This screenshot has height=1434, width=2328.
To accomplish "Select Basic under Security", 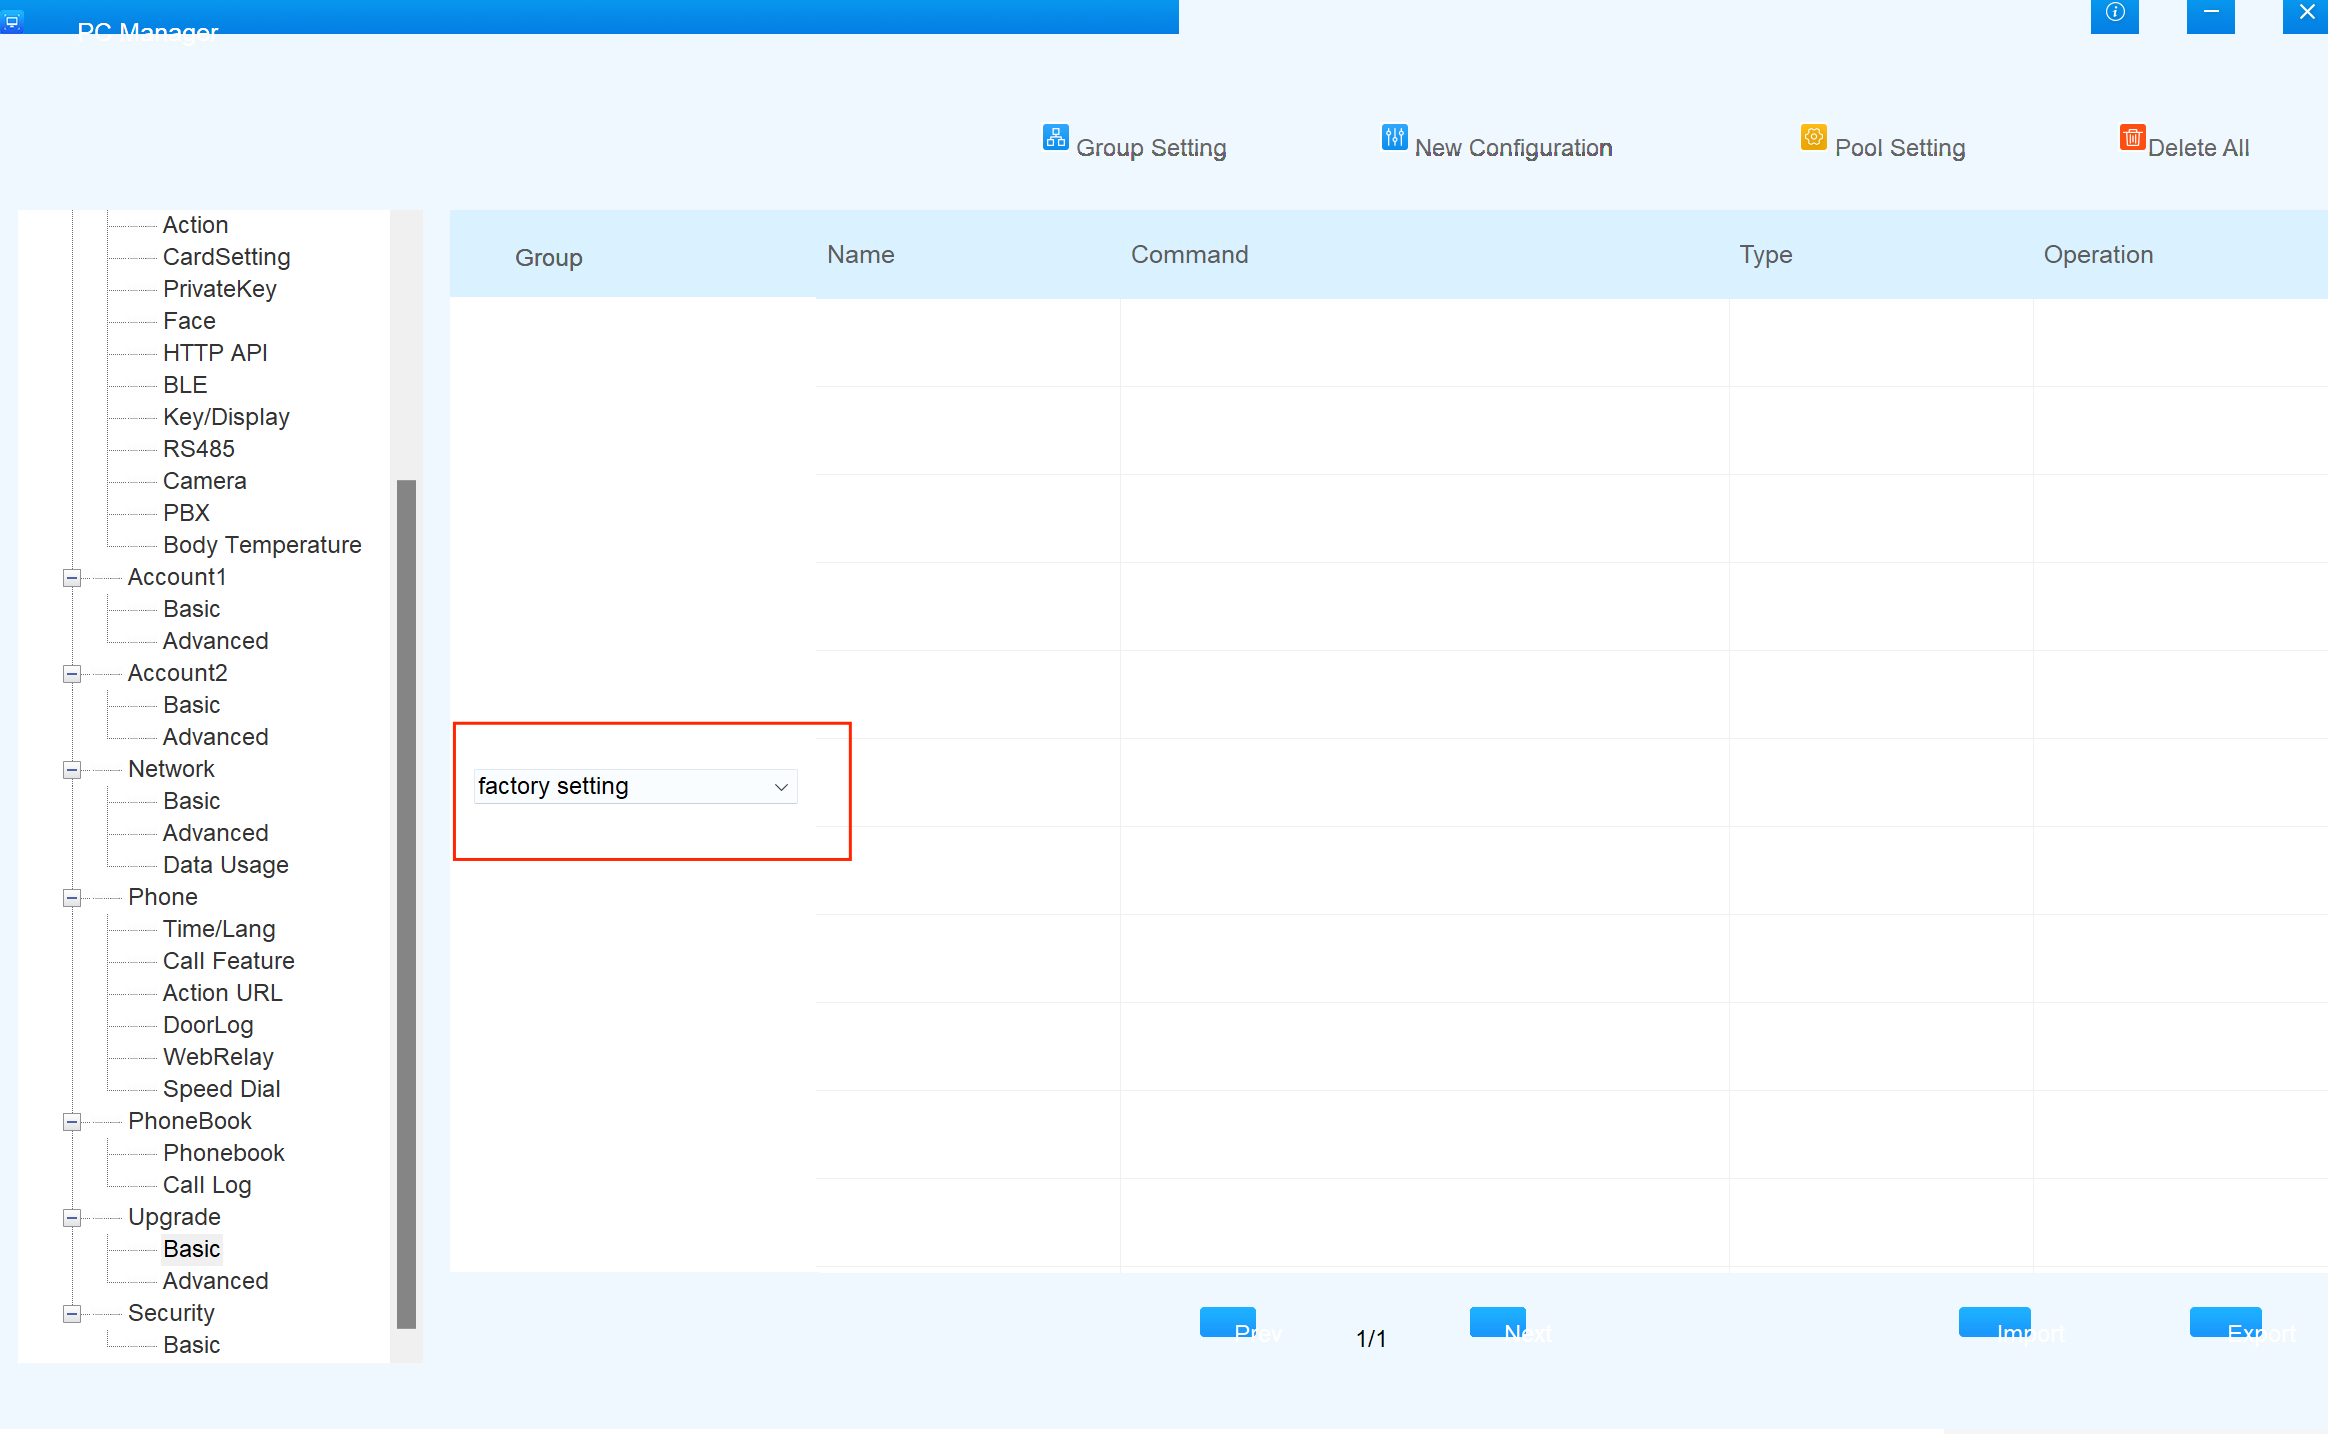I will pyautogui.click(x=191, y=1345).
